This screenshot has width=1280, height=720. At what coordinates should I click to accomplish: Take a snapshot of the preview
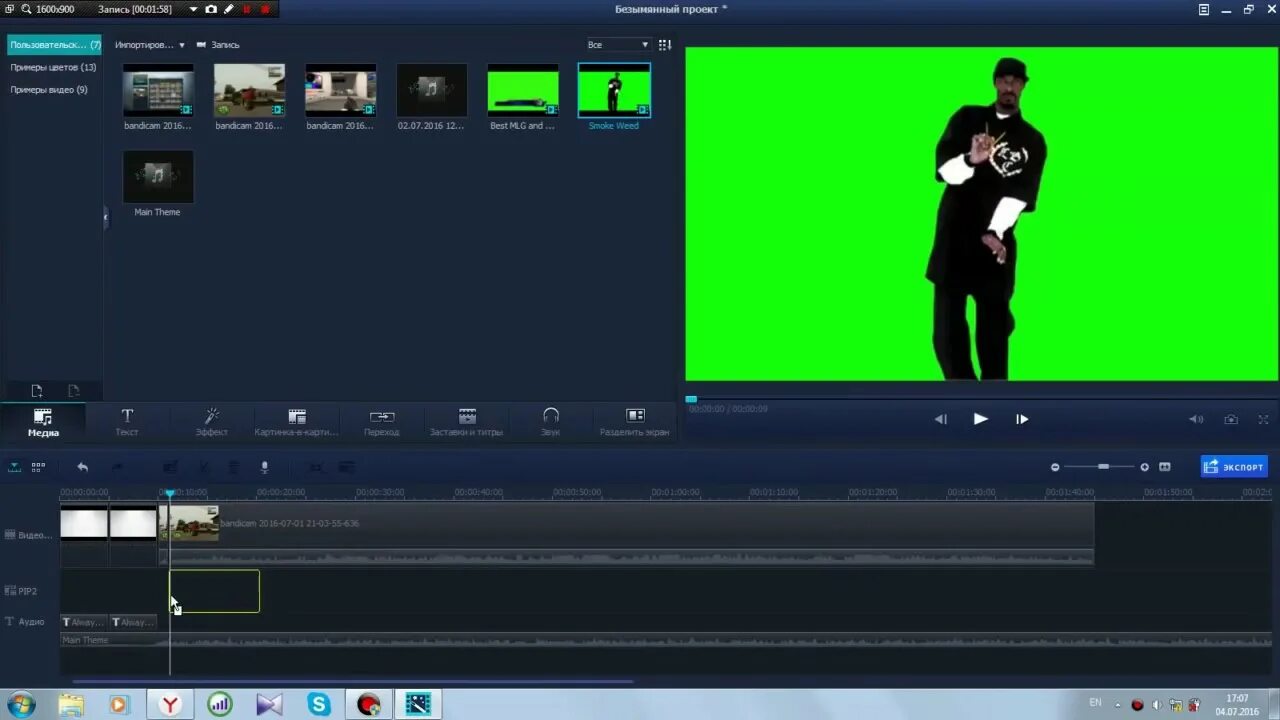click(1231, 419)
